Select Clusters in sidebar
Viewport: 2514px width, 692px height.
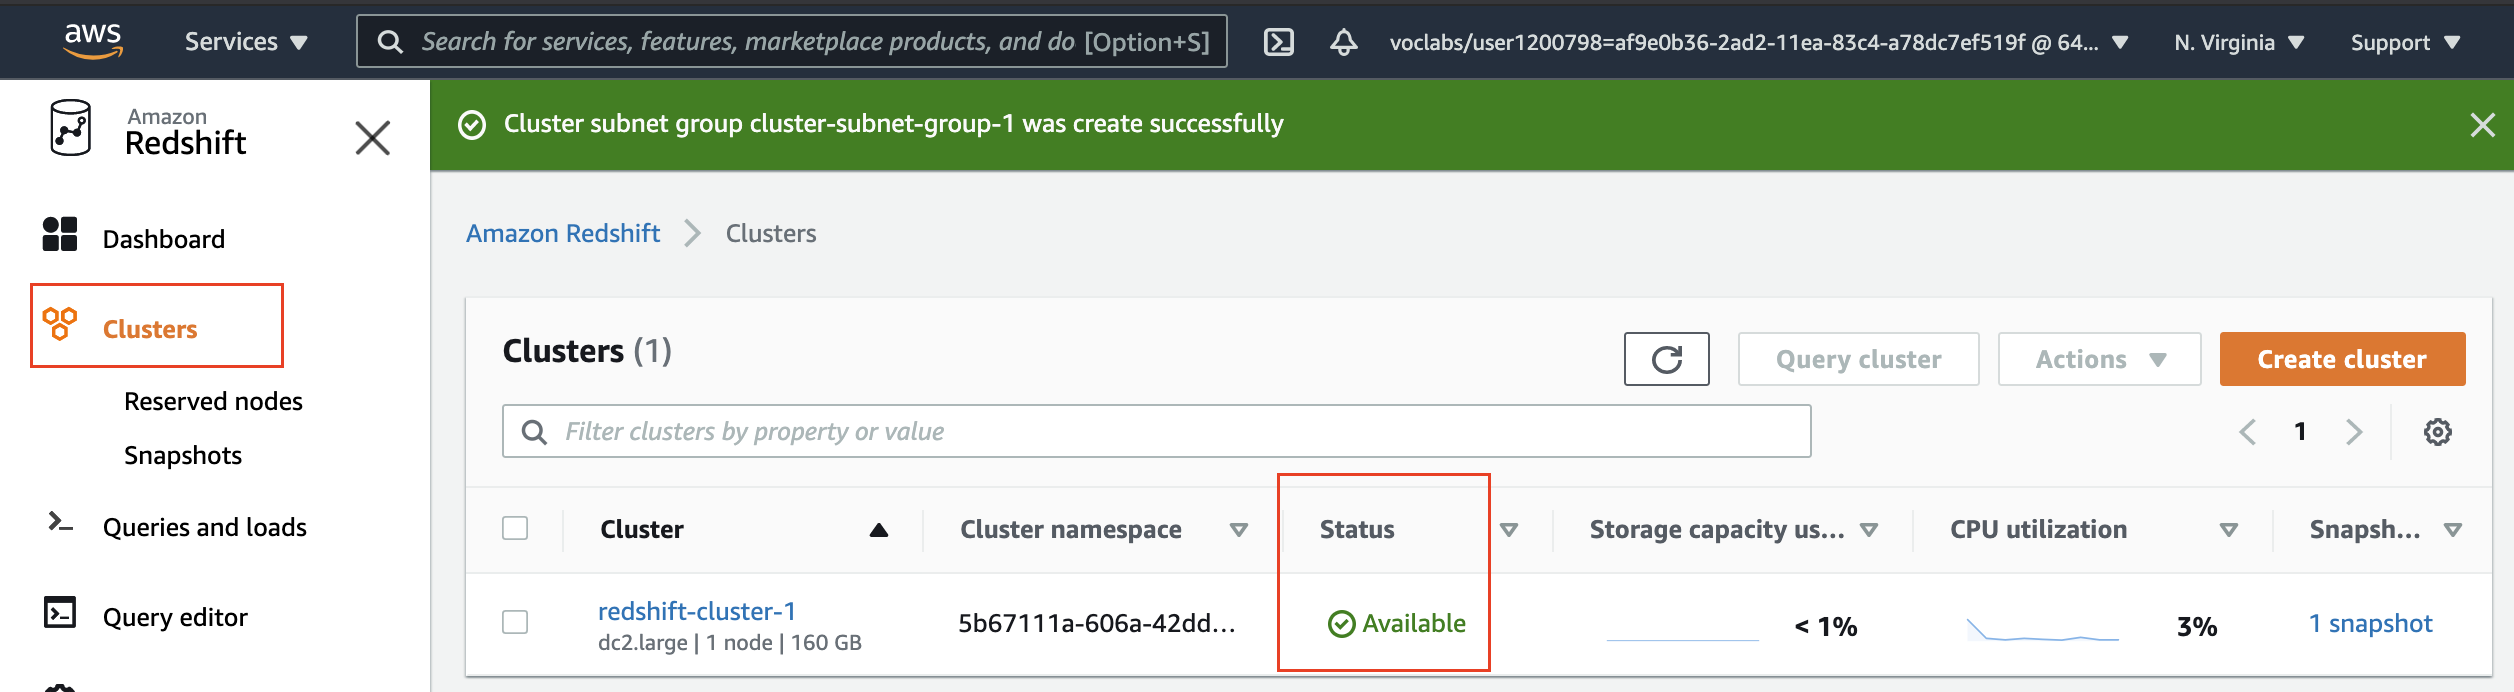tap(150, 329)
